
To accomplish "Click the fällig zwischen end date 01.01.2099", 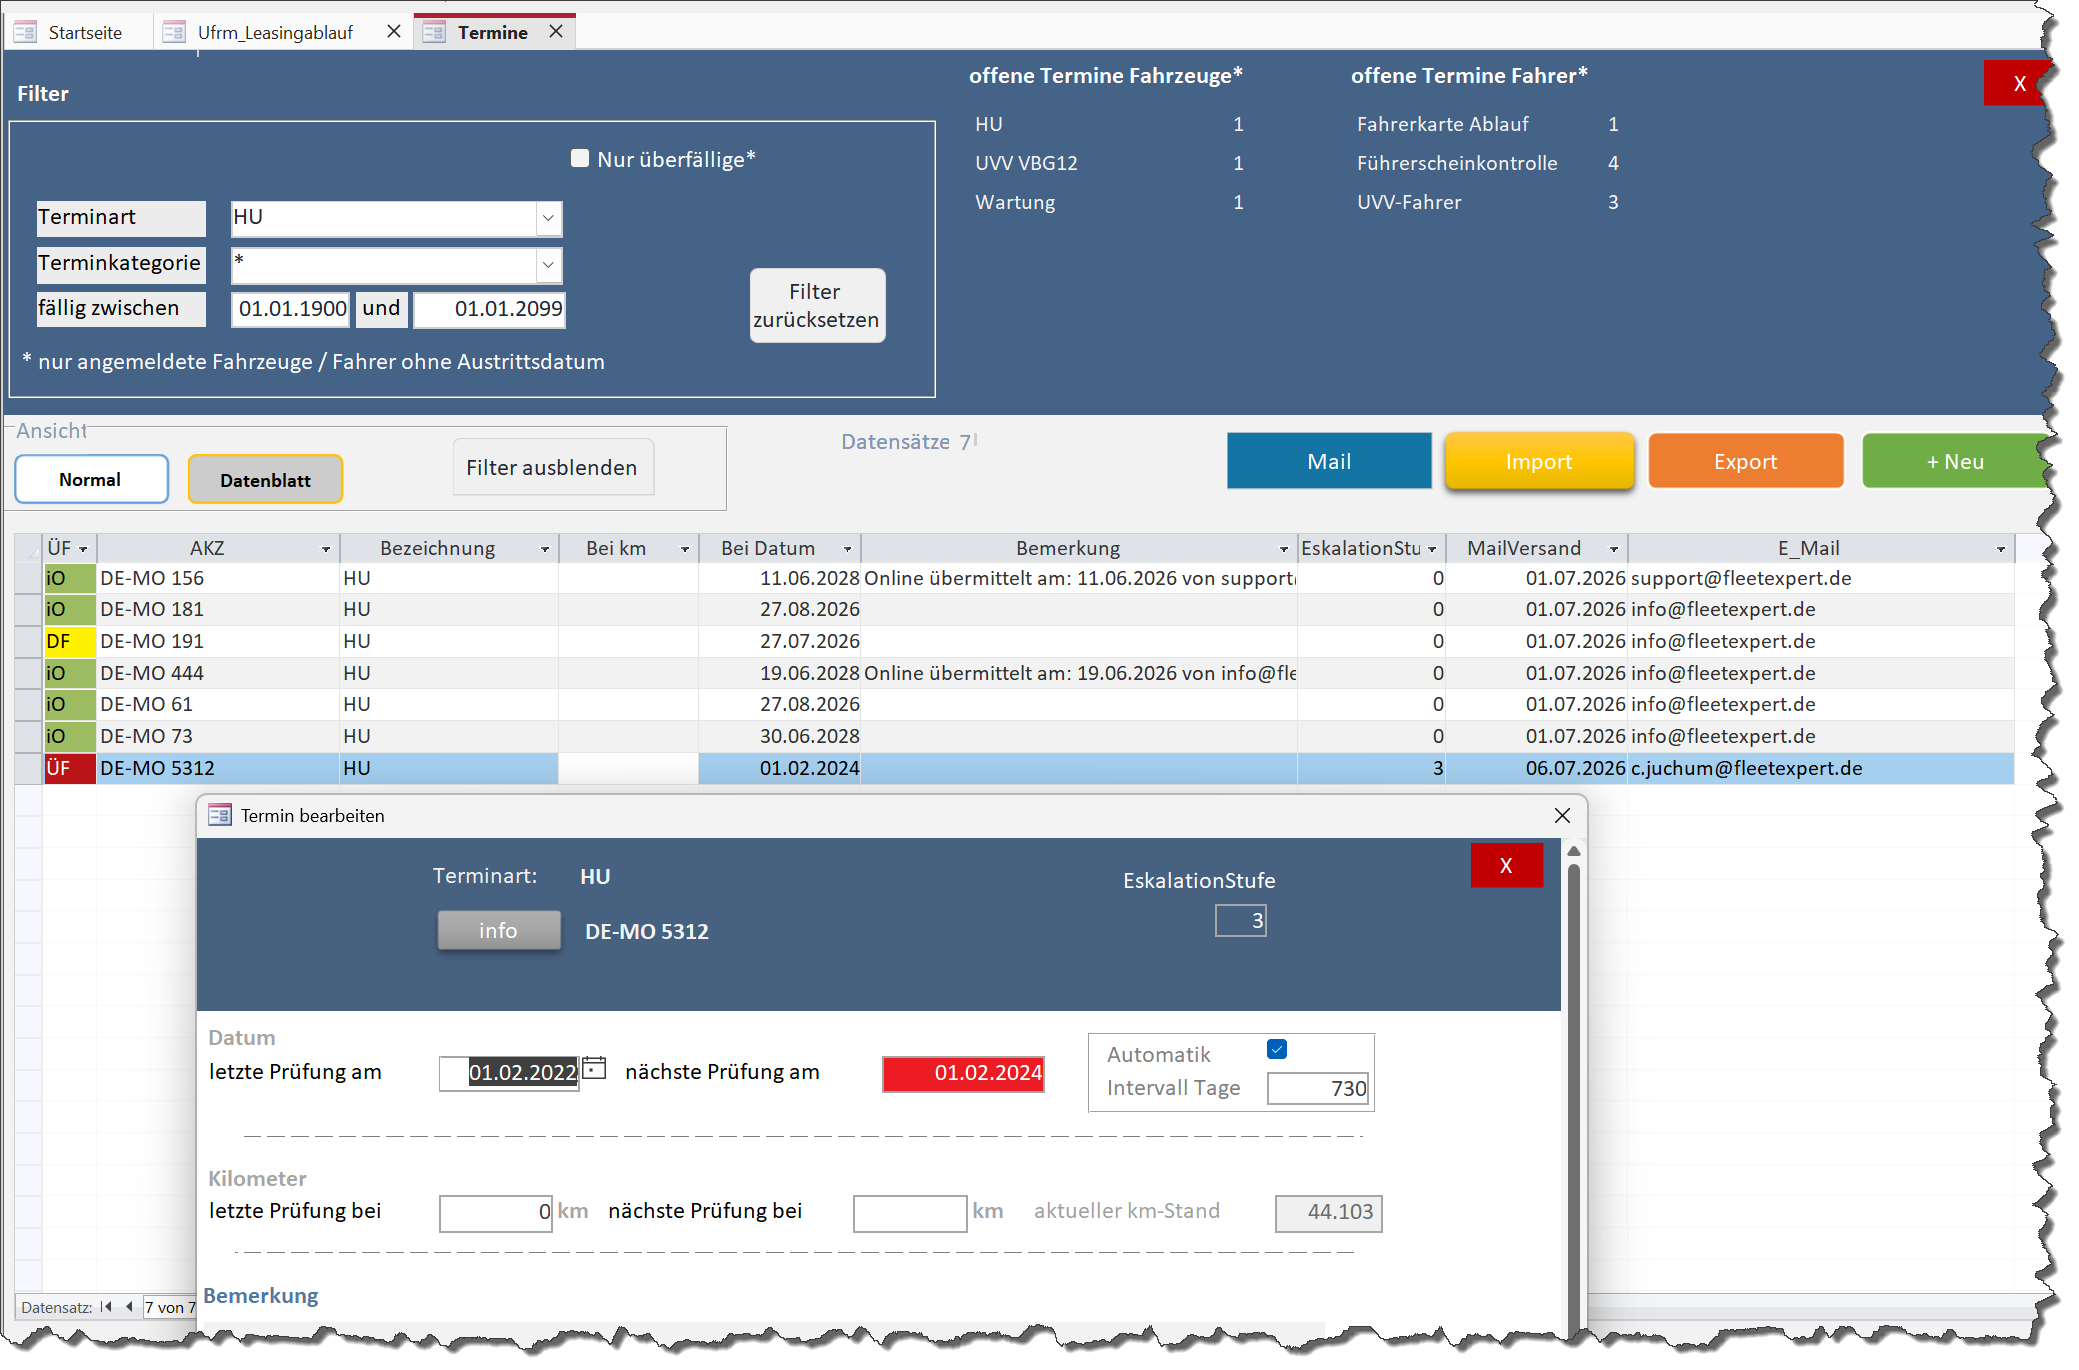I will [x=490, y=309].
